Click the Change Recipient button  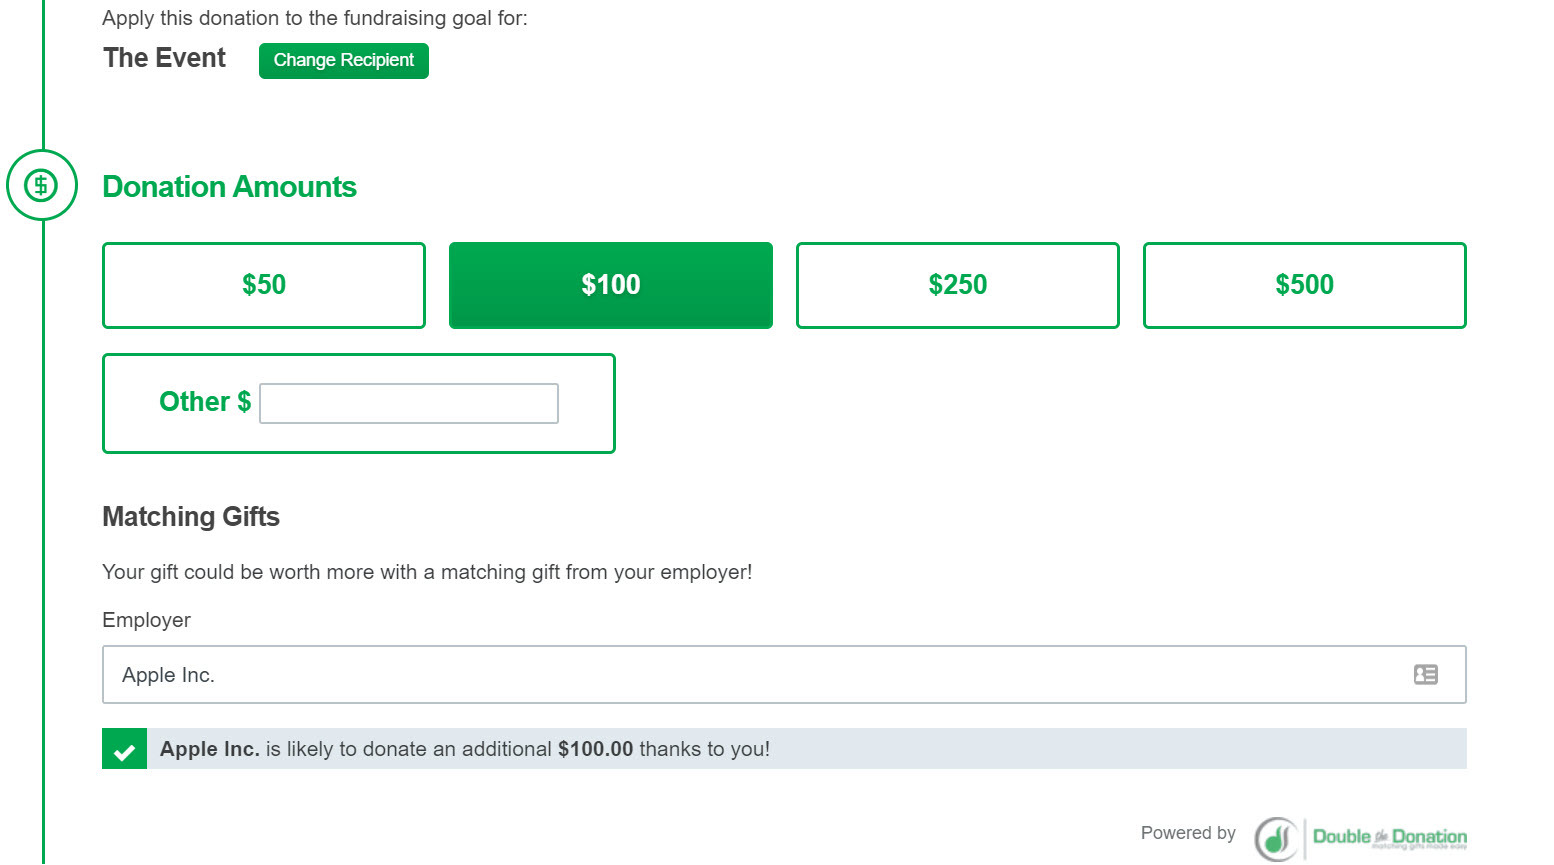(x=344, y=61)
